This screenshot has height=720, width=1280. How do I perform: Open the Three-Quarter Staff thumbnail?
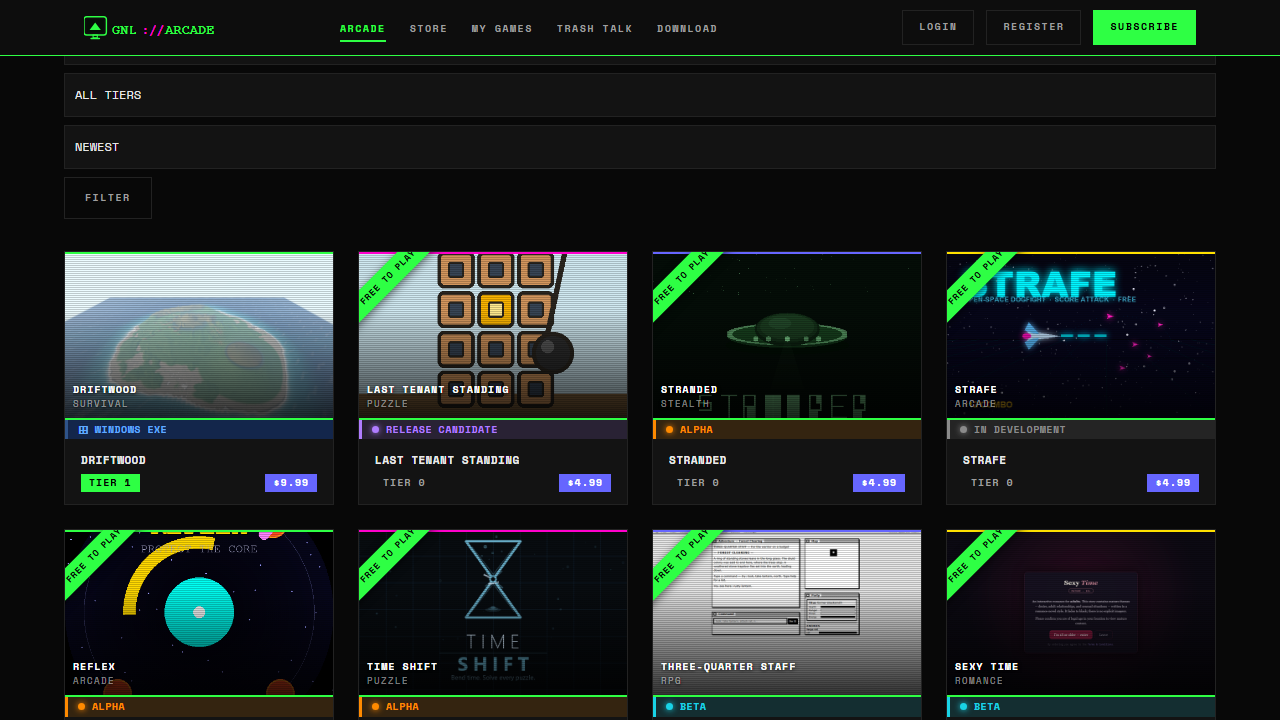coord(787,613)
